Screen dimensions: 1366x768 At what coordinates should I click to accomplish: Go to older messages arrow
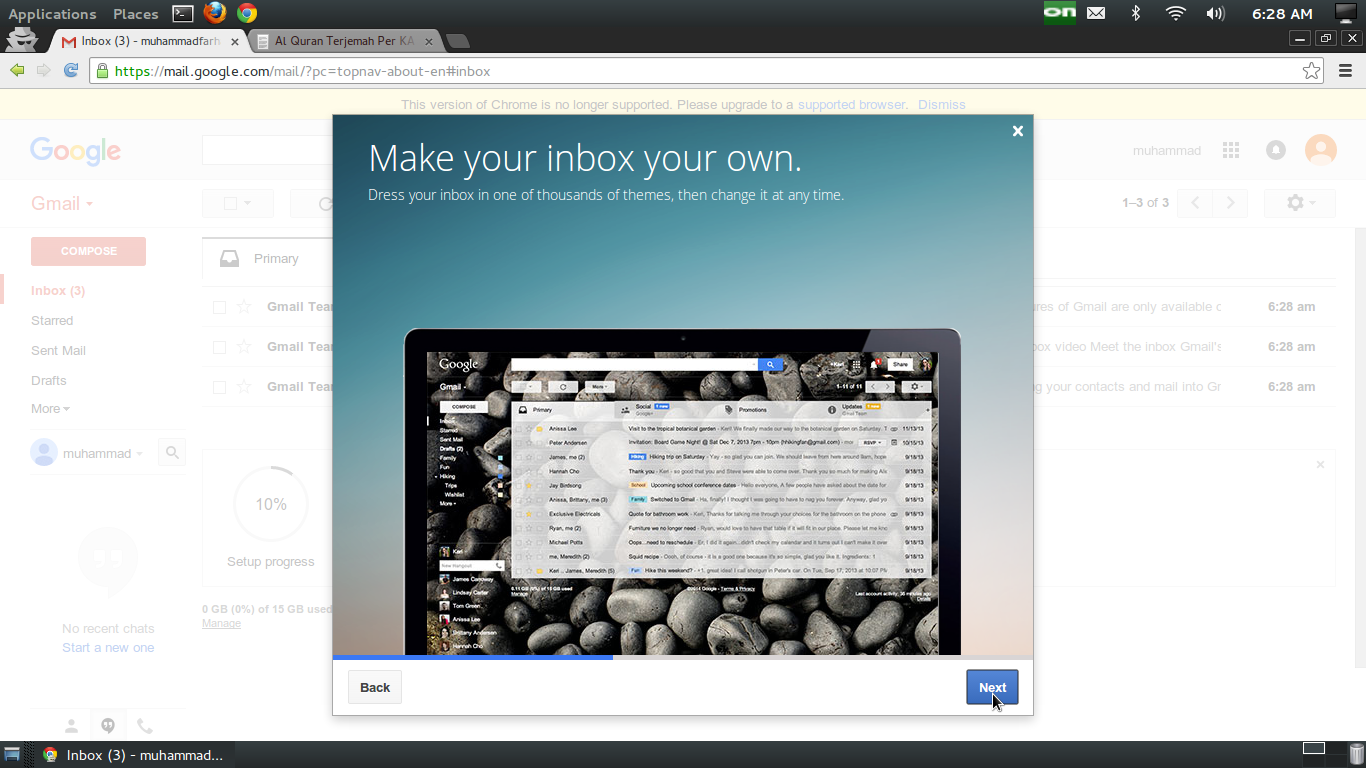(1231, 203)
